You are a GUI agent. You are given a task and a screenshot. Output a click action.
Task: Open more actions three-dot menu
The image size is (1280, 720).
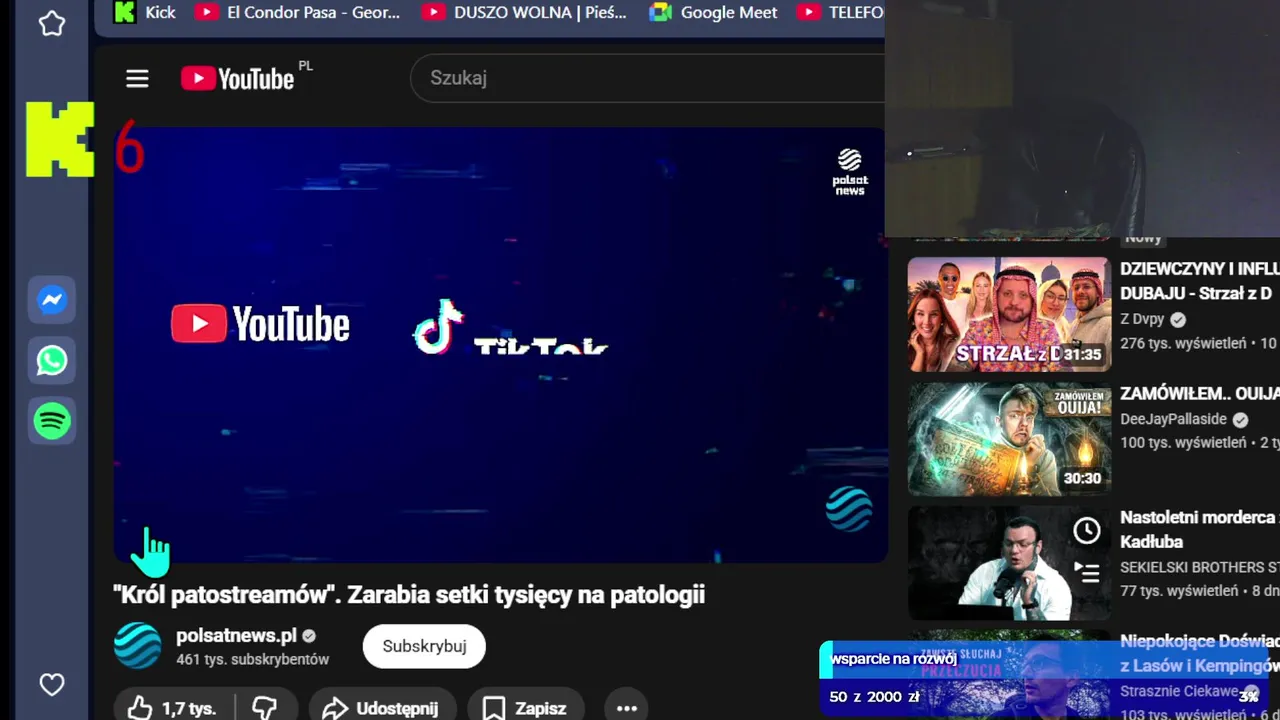click(627, 708)
